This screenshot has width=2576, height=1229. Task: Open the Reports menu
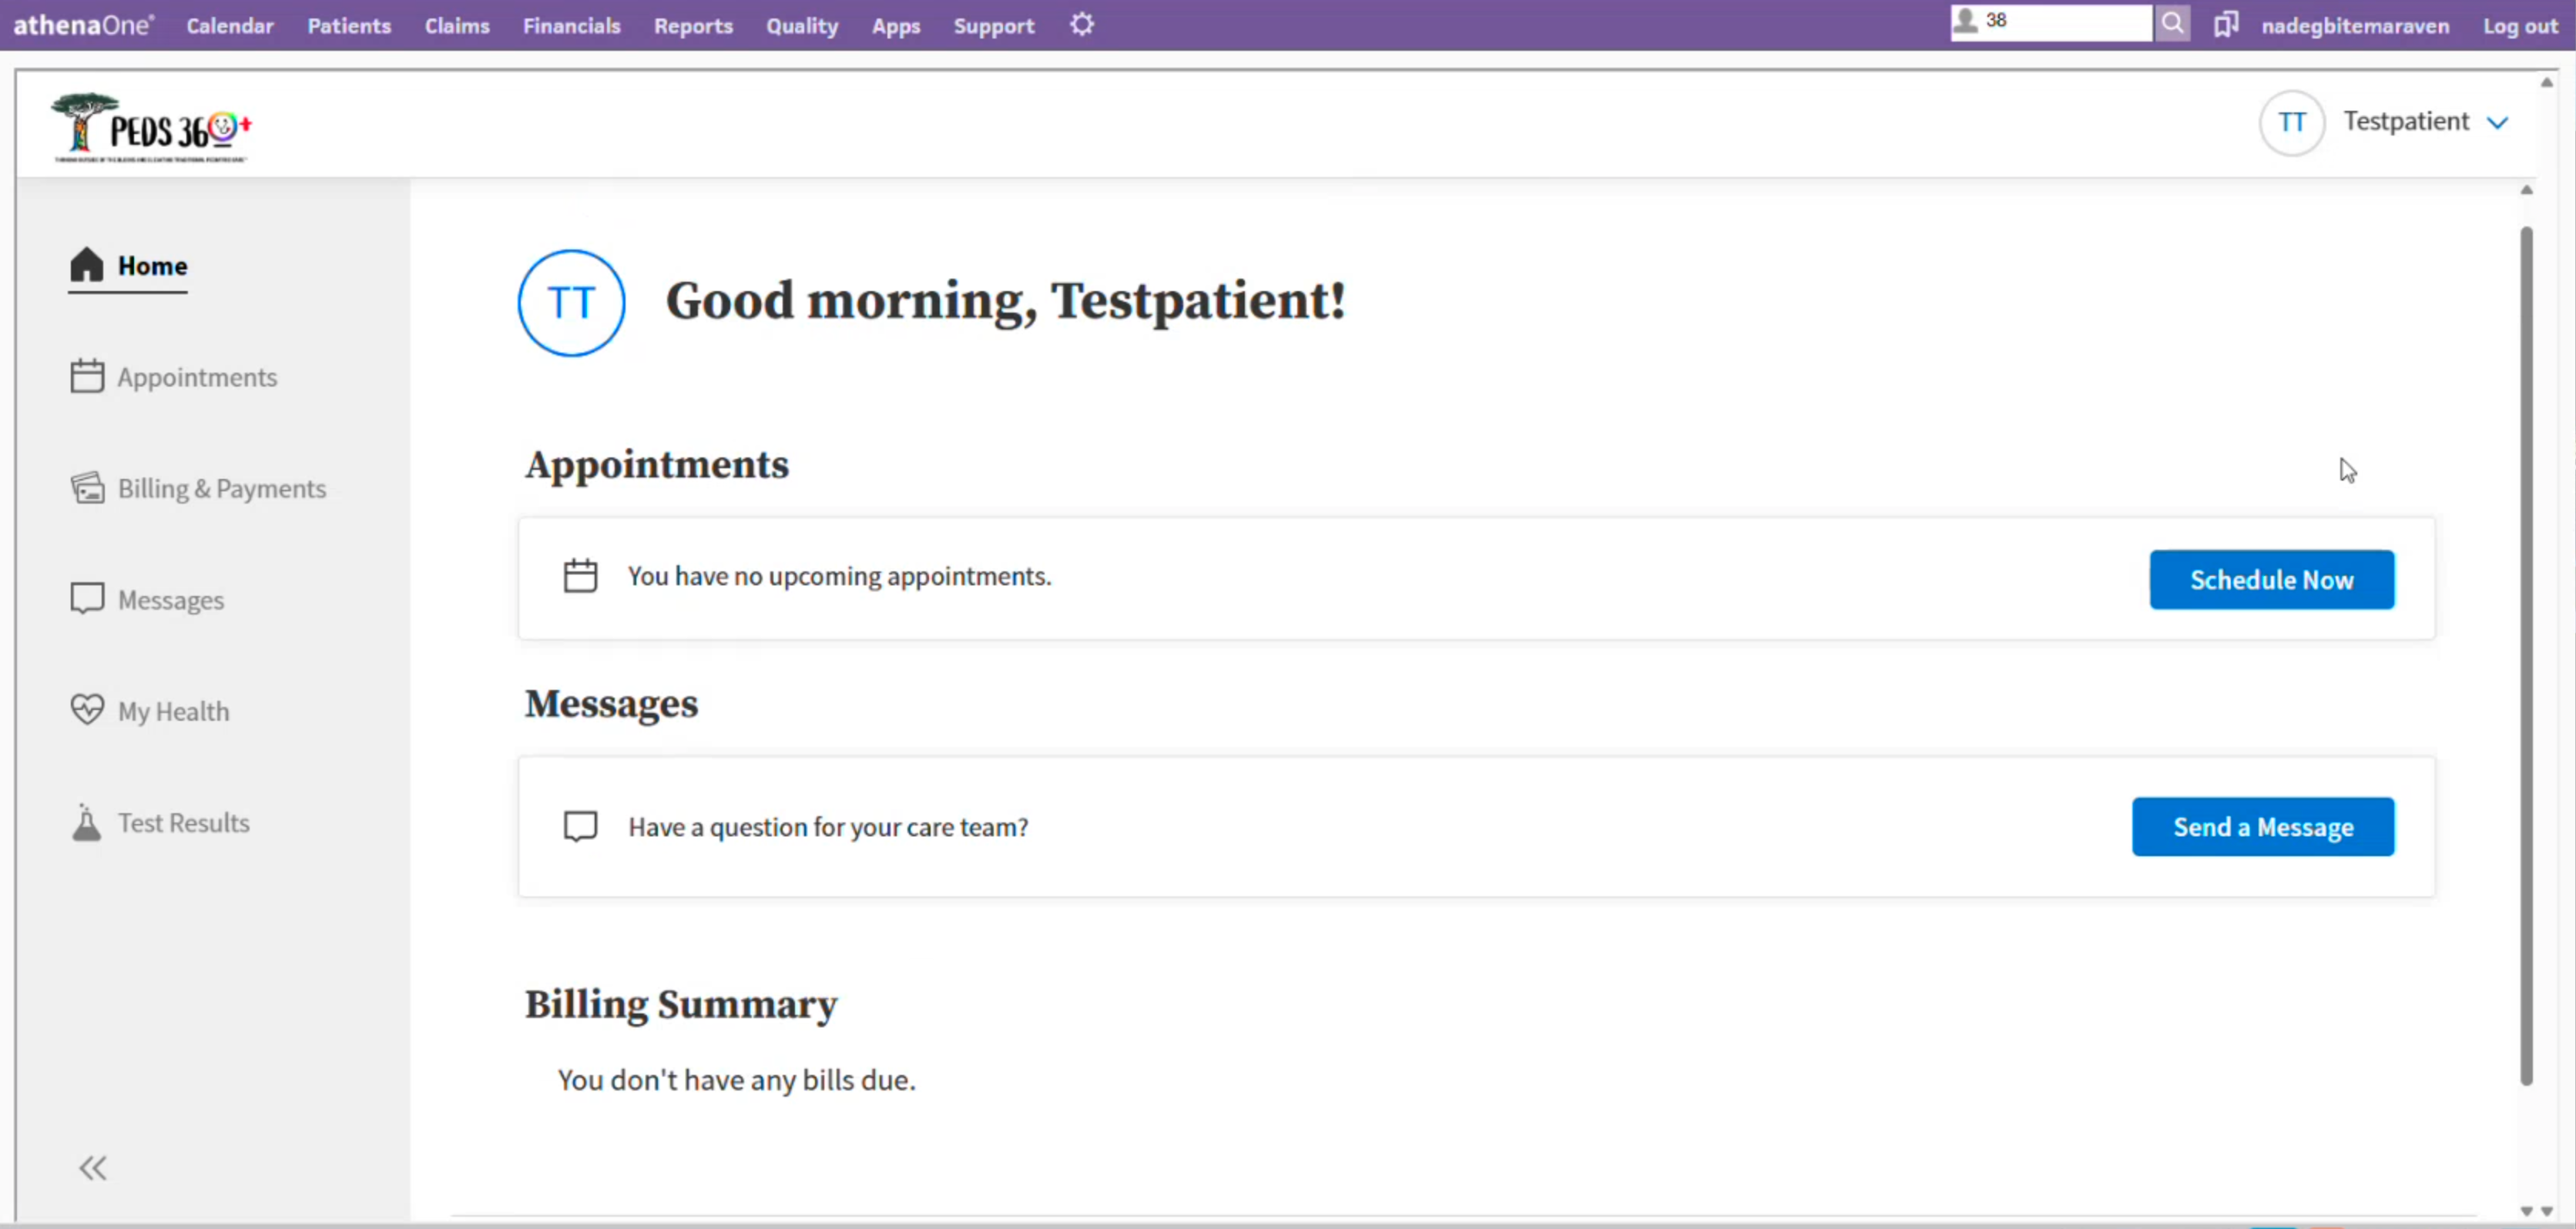693,26
